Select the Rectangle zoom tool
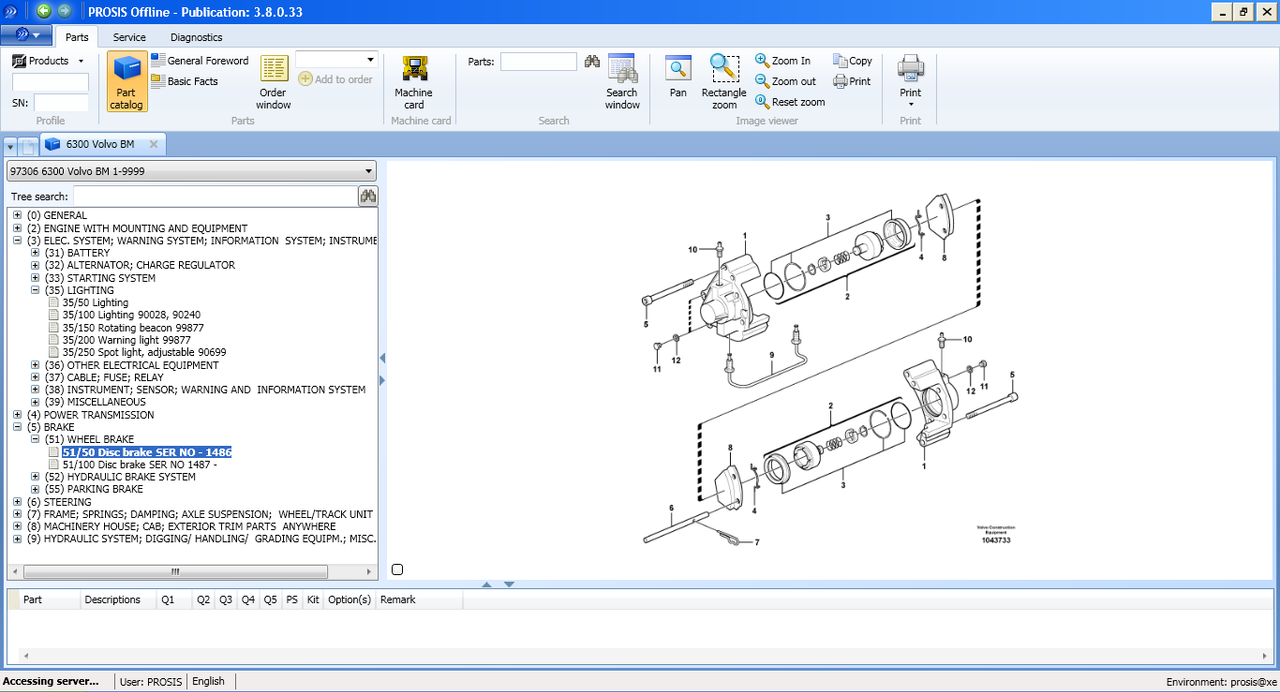This screenshot has height=692, width=1280. click(724, 82)
